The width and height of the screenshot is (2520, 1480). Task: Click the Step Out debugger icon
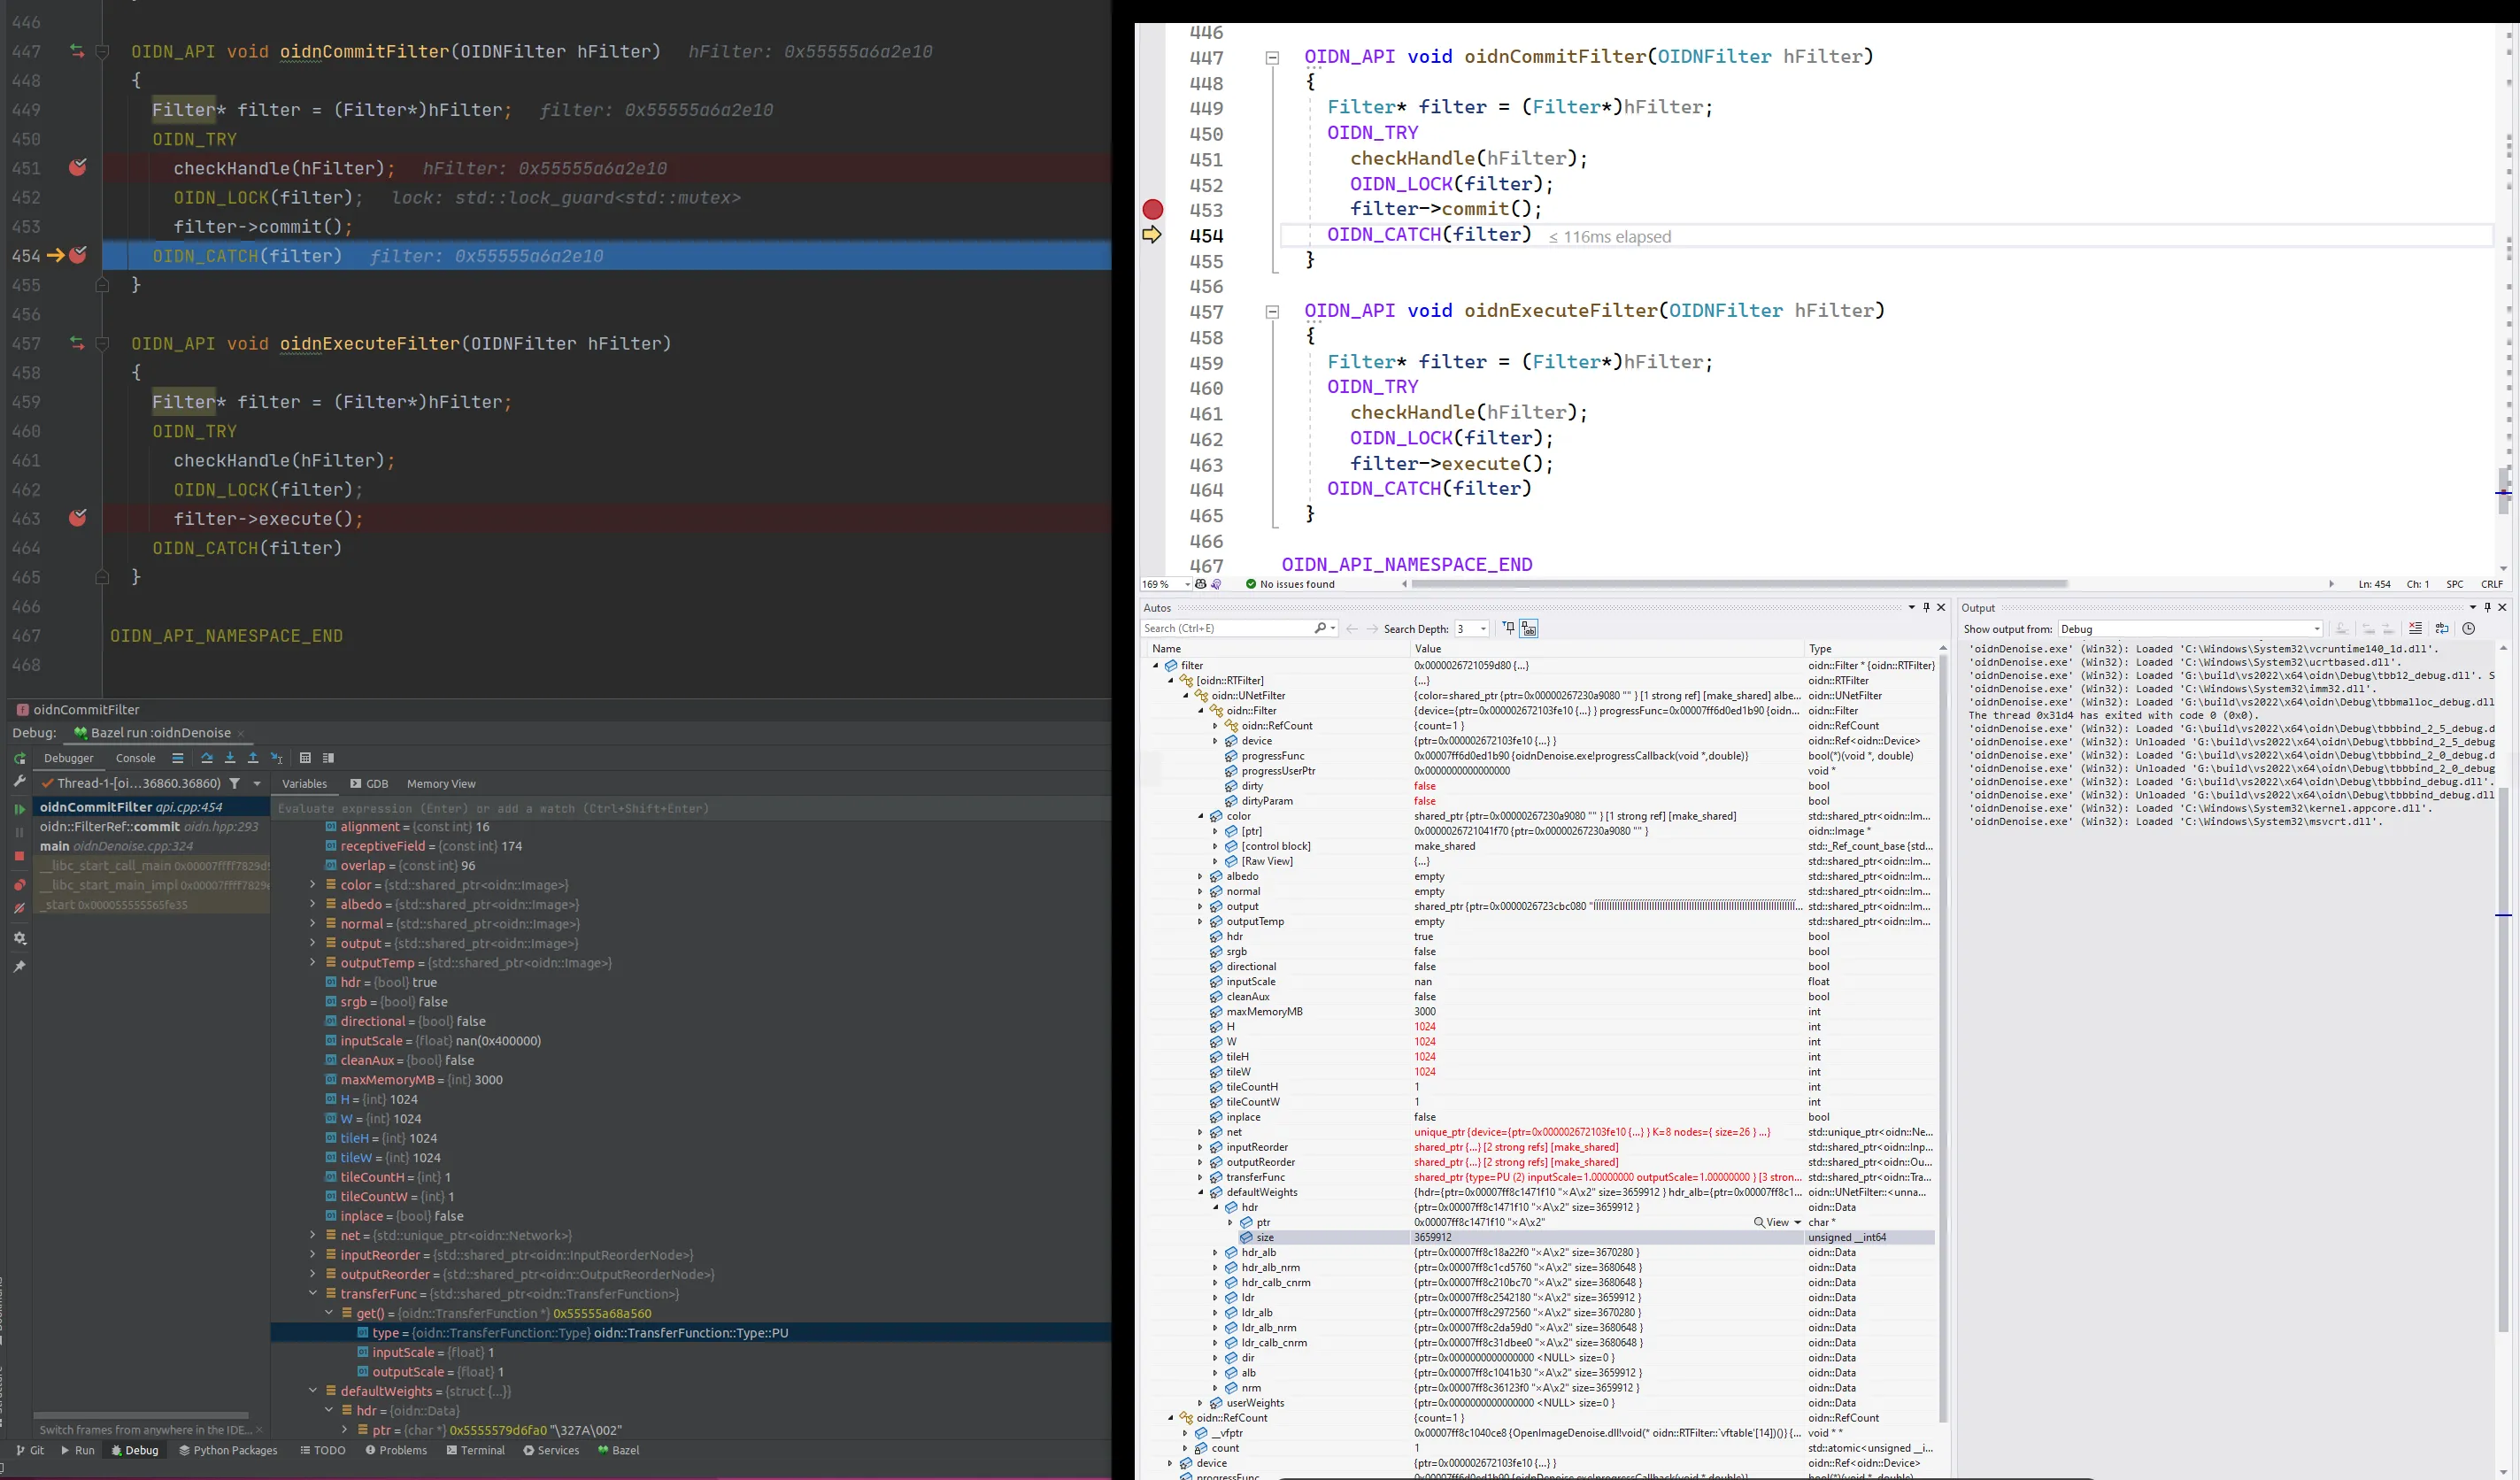coord(253,758)
